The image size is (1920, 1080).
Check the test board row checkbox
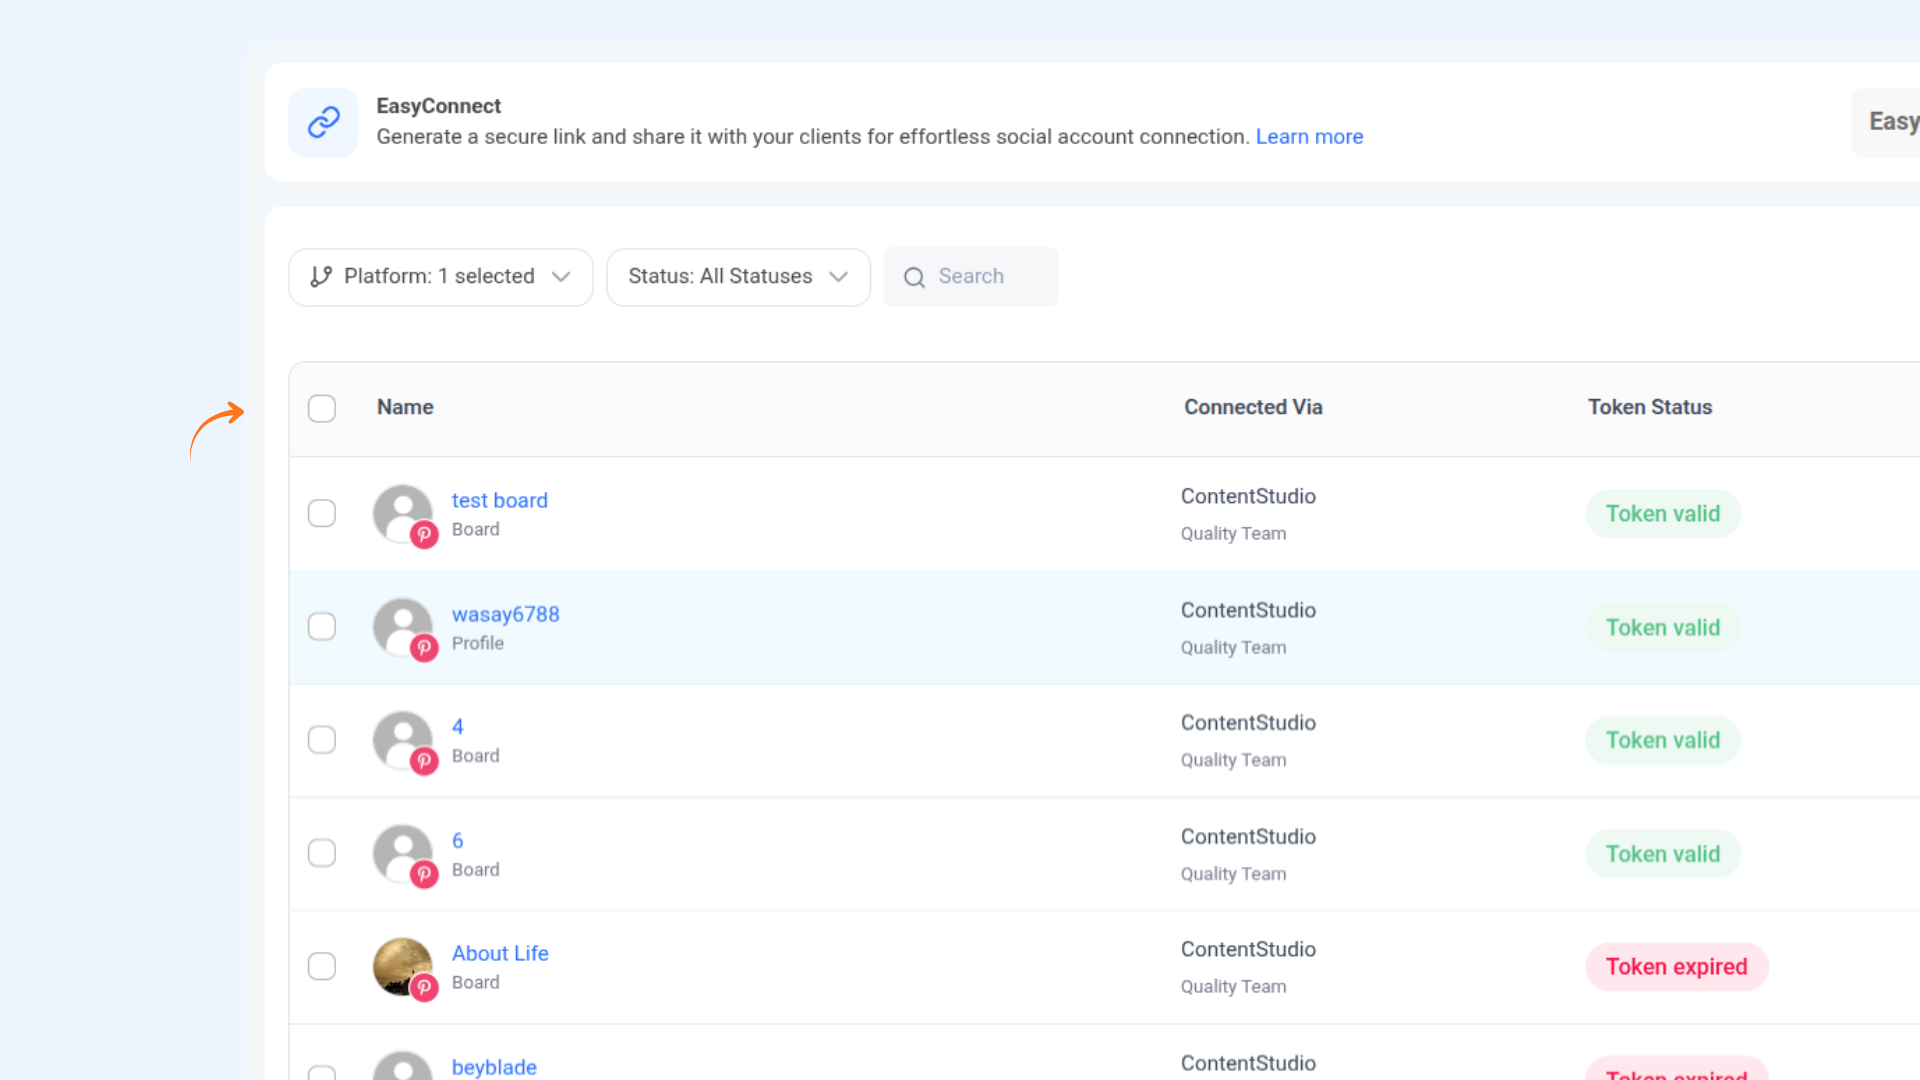322,513
